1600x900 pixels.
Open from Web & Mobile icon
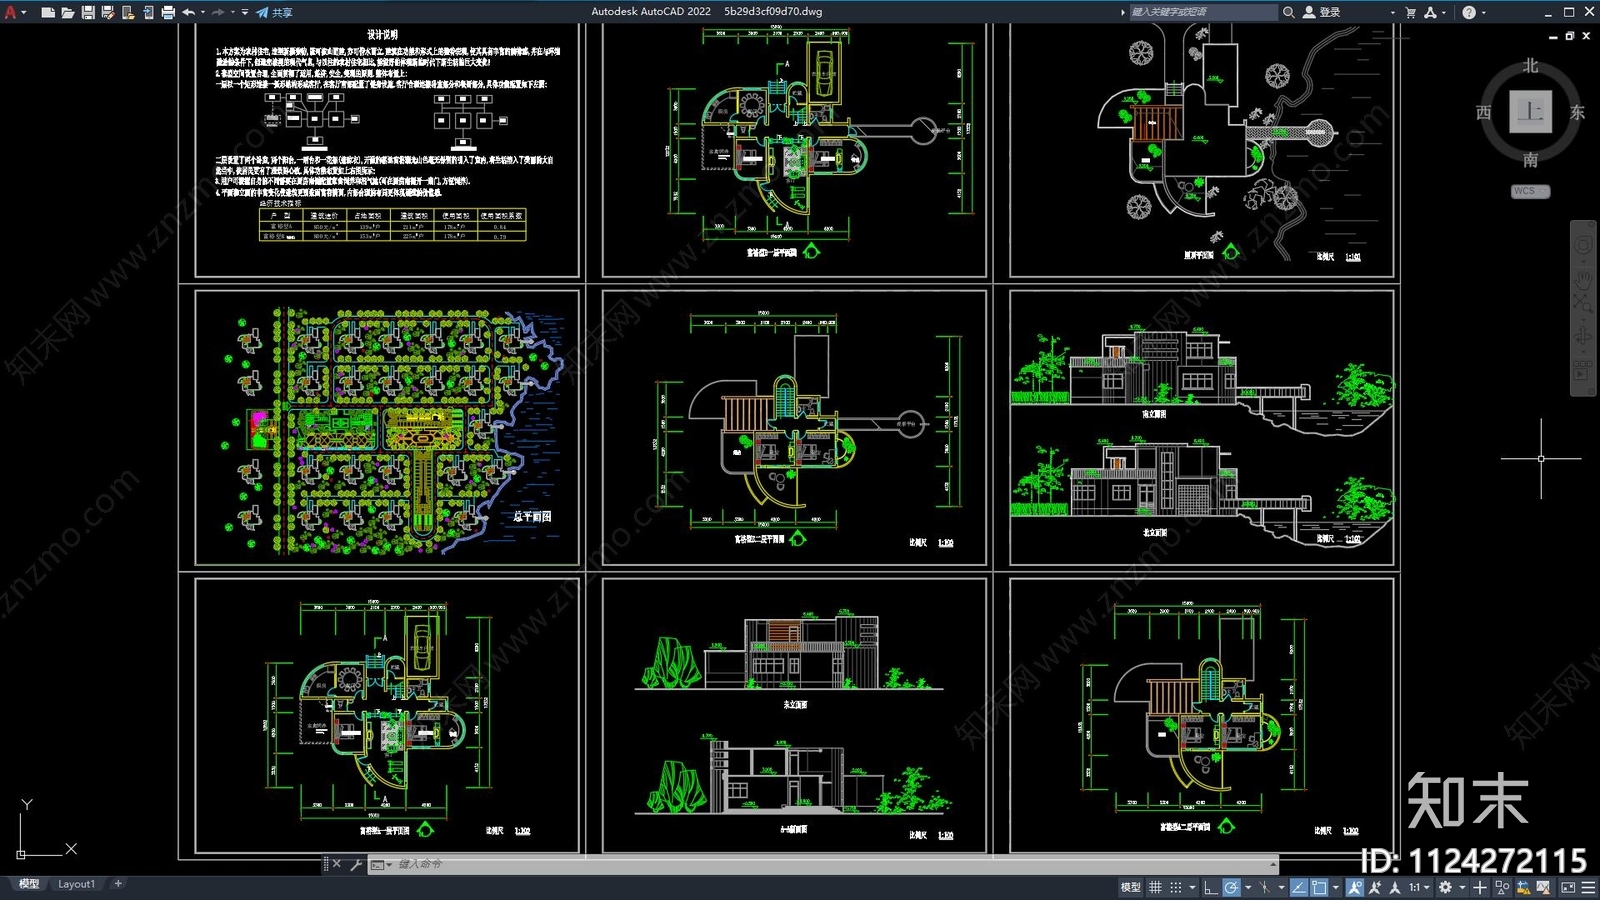click(128, 12)
